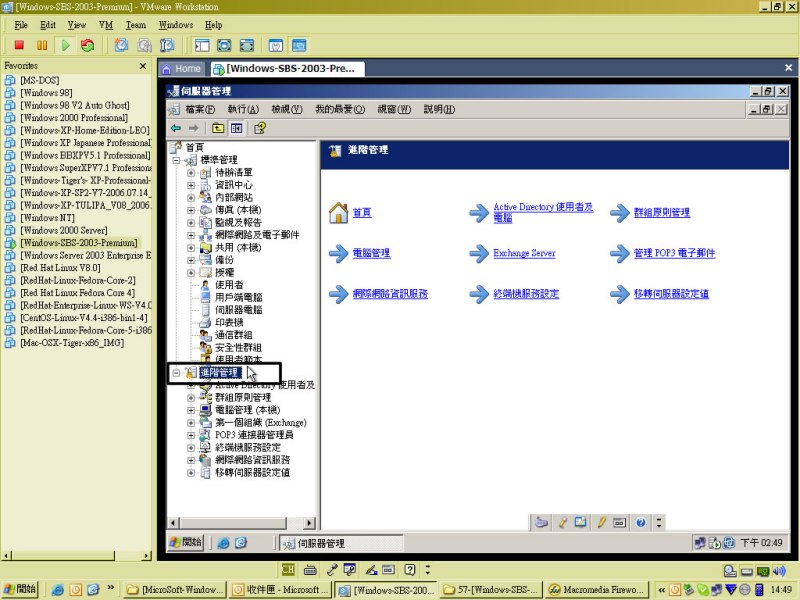Image resolution: width=800 pixels, height=600 pixels.
Task: Expand the 終端機服務設定 tree node
Action: 191,447
